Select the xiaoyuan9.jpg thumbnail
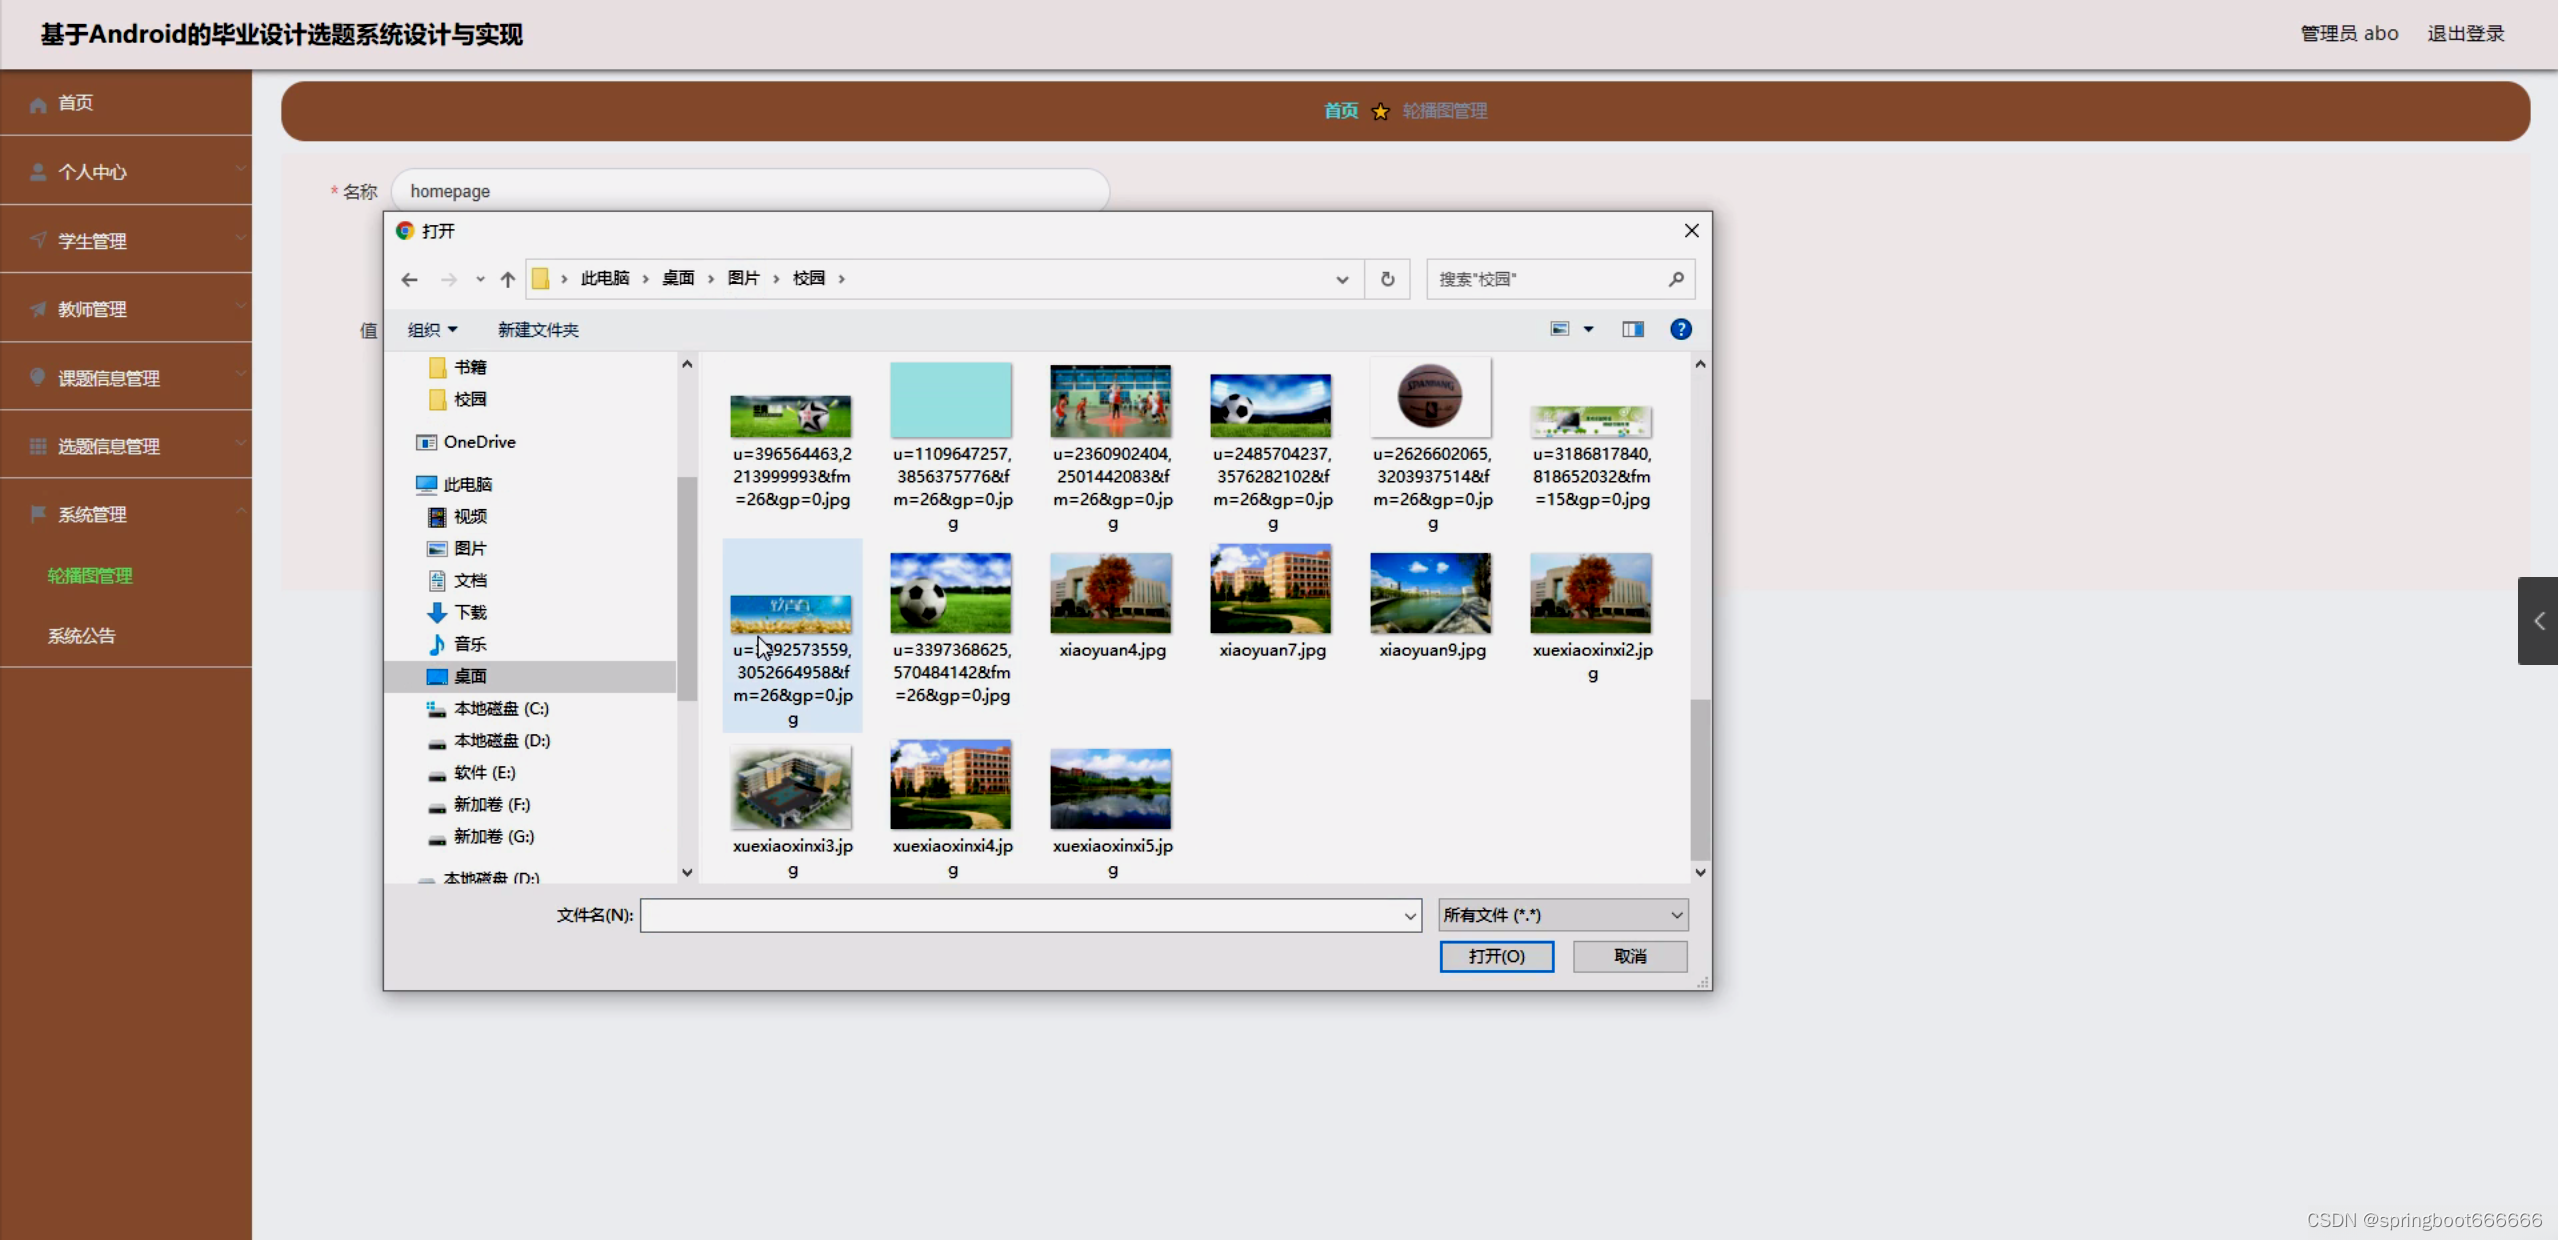Screen dimensions: 2558x1240 (1430, 595)
